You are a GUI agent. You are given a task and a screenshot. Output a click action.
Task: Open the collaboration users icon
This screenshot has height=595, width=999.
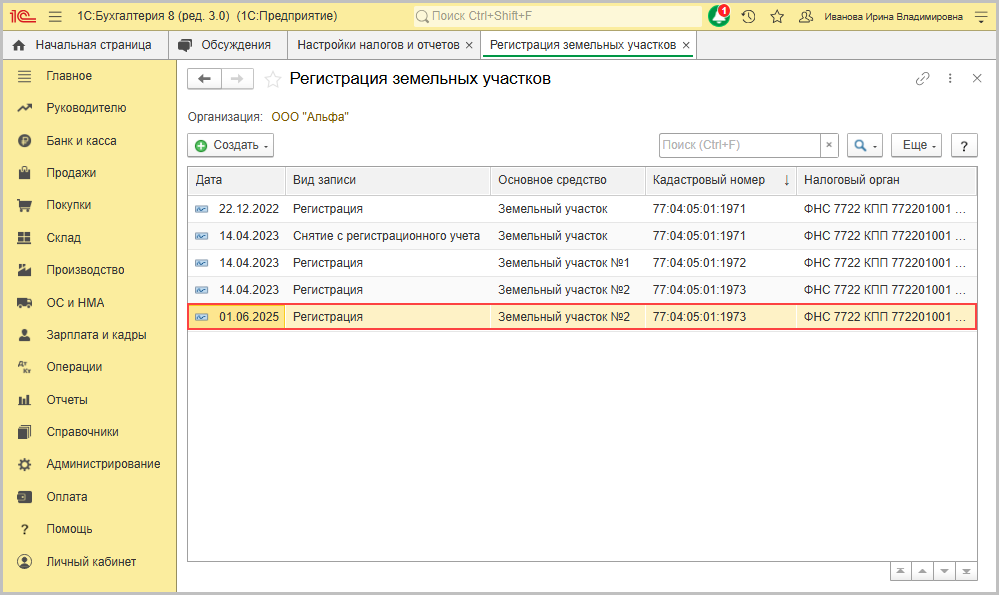point(805,17)
